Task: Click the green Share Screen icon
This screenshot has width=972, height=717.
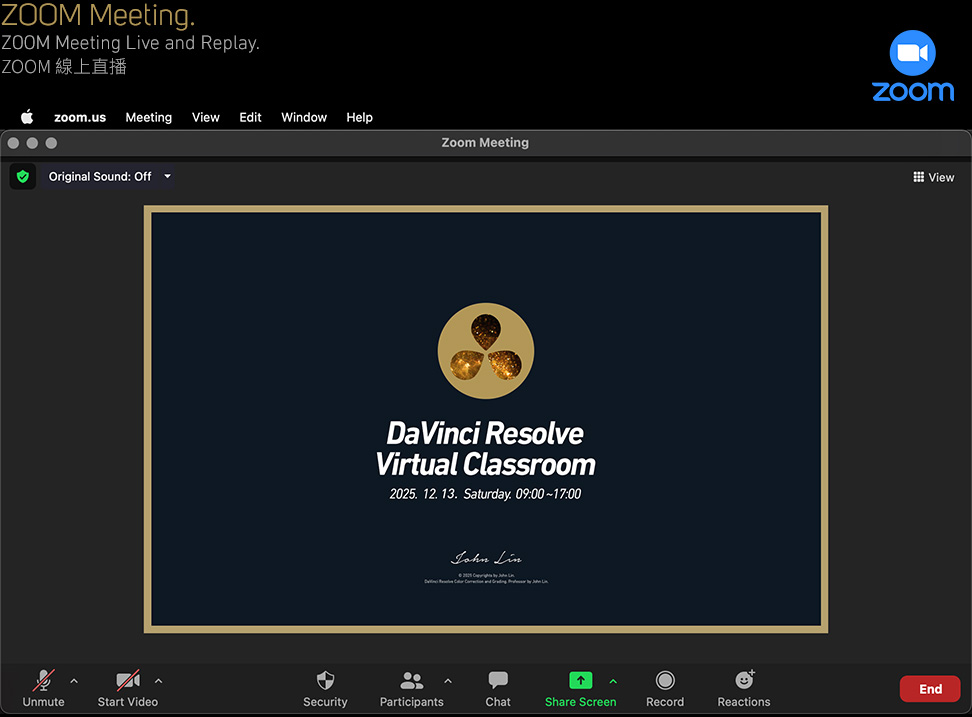Action: (x=580, y=680)
